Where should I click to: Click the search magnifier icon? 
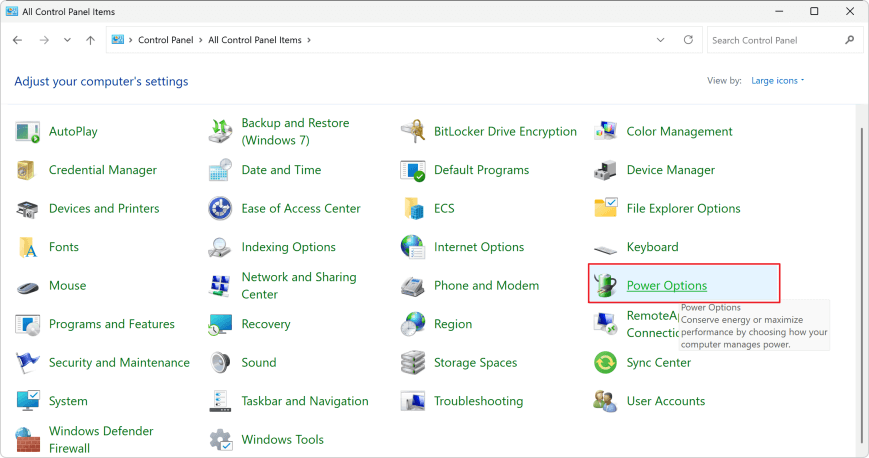850,40
